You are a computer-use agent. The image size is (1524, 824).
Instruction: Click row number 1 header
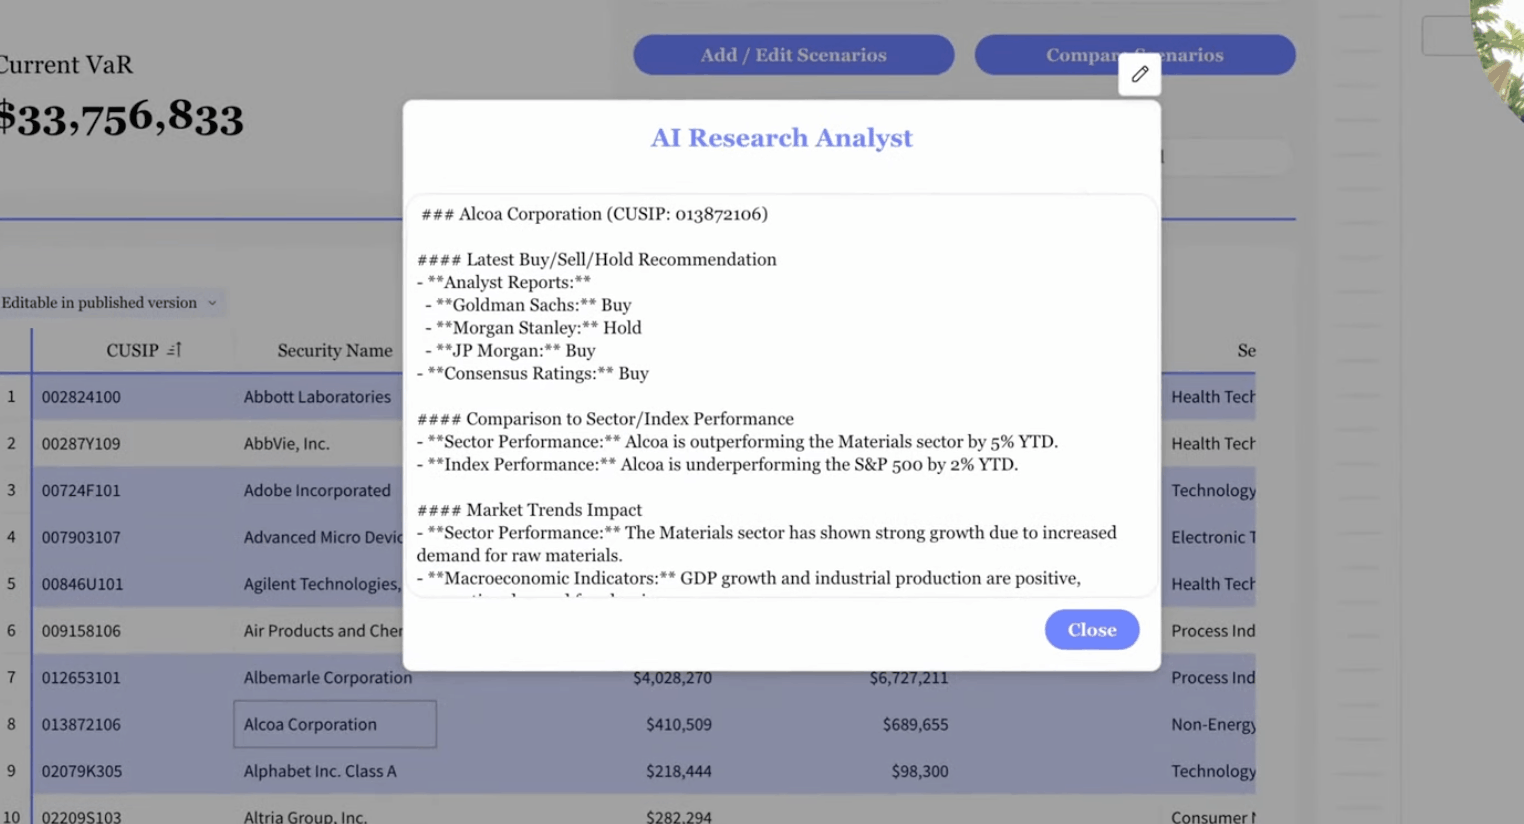tap(11, 397)
